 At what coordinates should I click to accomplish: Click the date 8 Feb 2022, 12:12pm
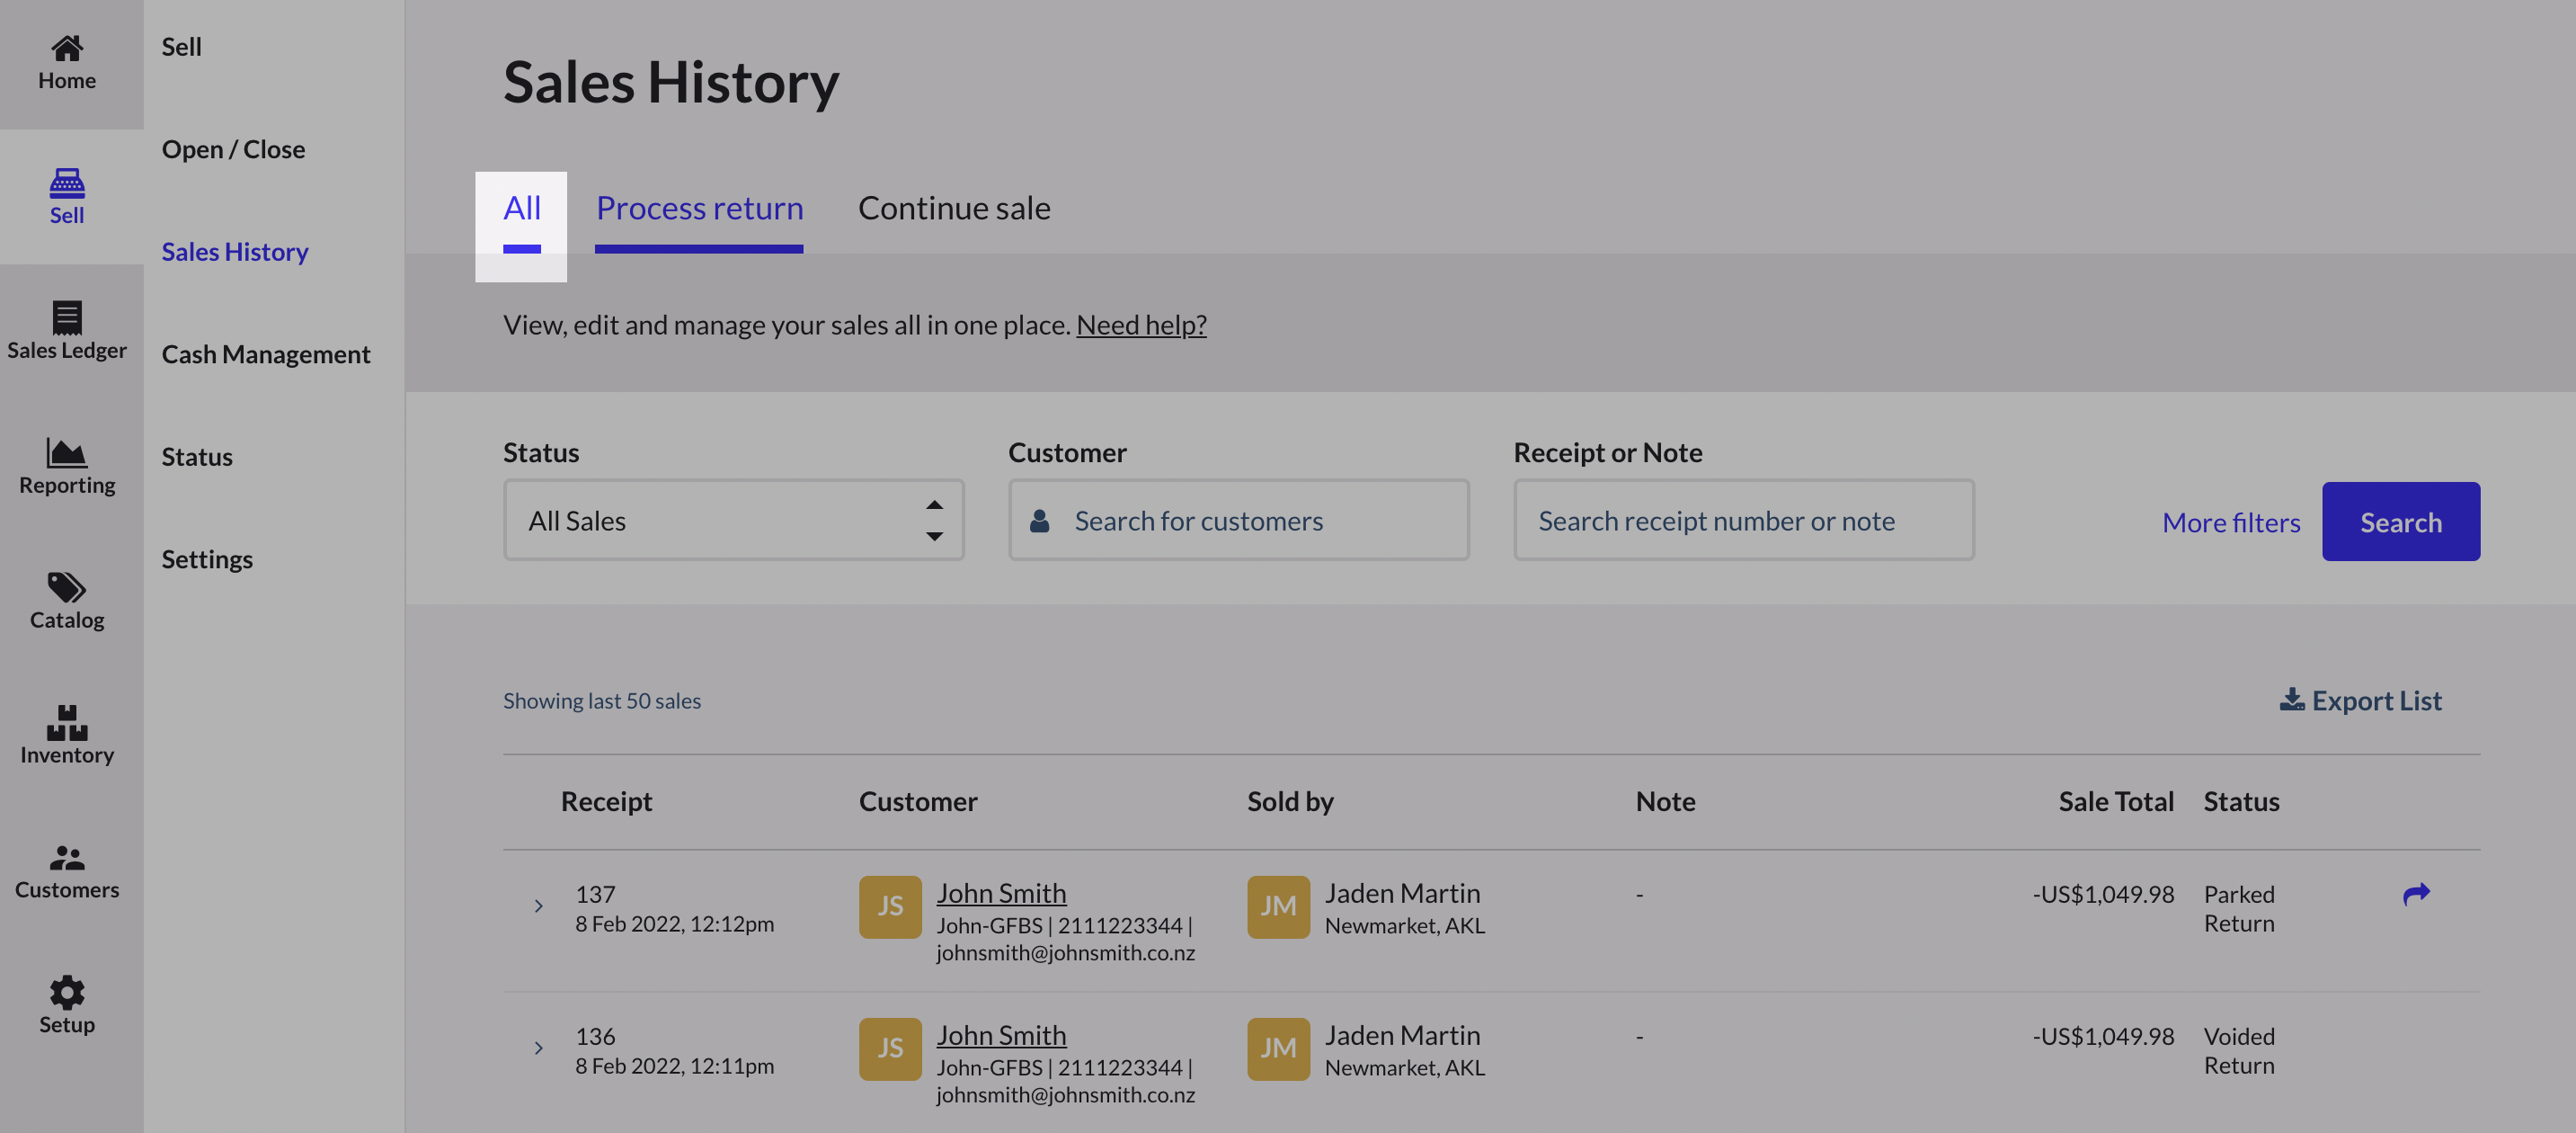(674, 924)
